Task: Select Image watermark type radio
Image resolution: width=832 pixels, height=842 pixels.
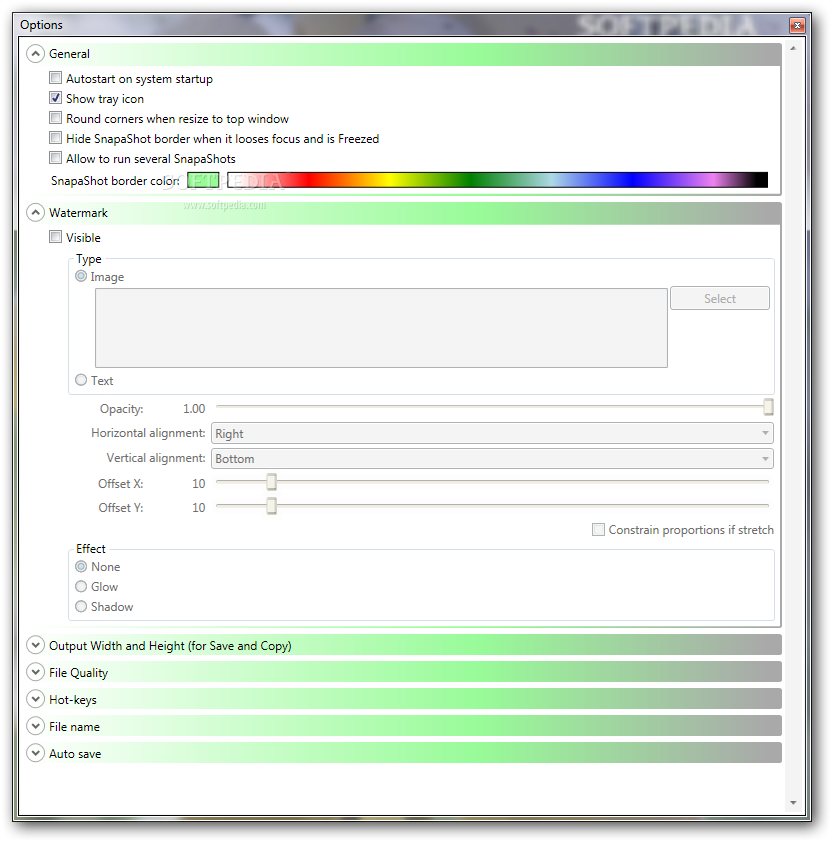Action: coord(81,276)
